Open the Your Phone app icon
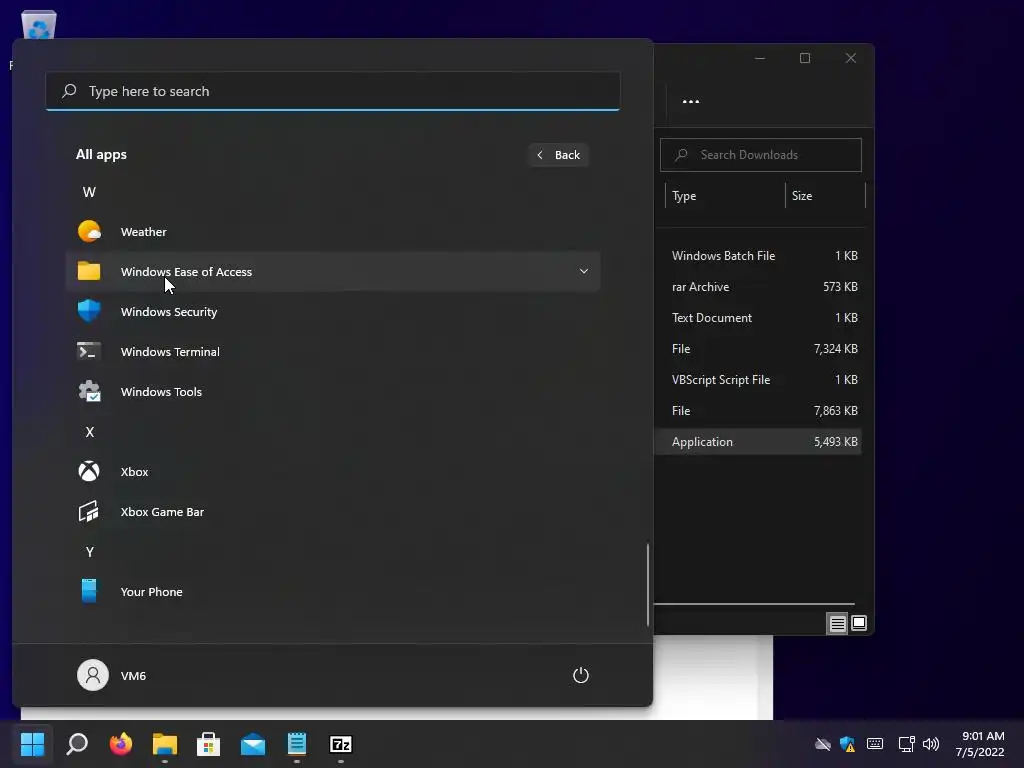Screen dimensions: 1024x768 pyautogui.click(x=89, y=591)
